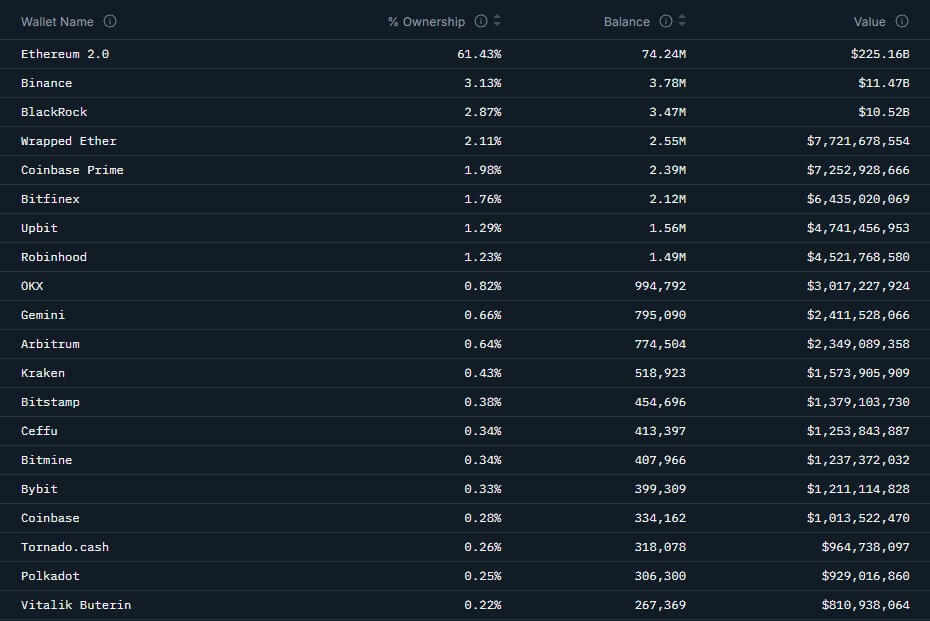Click the Polkadot 0.25% ownership cell
Viewport: 930px width, 621px height.
pos(482,576)
